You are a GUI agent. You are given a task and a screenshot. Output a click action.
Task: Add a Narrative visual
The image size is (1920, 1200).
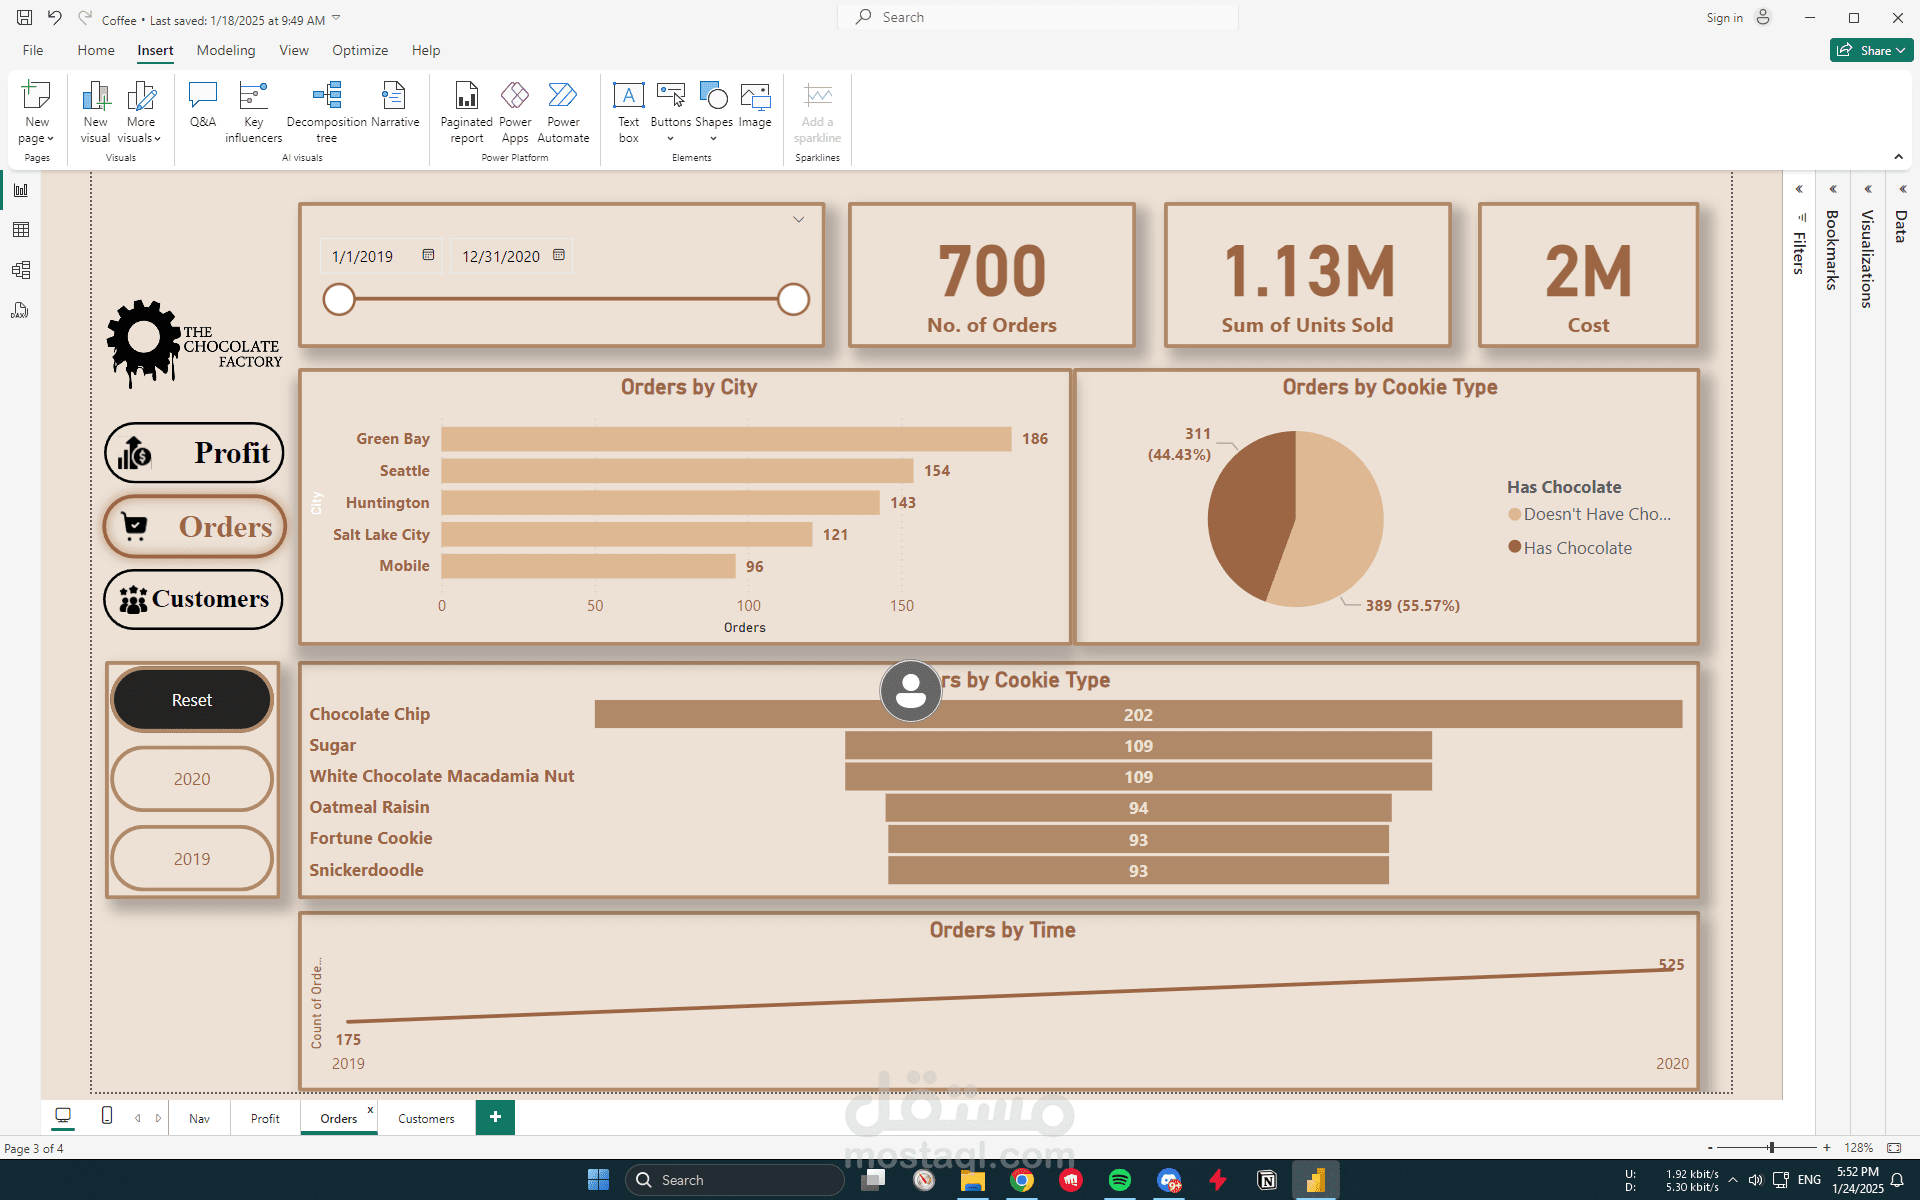coord(395,106)
